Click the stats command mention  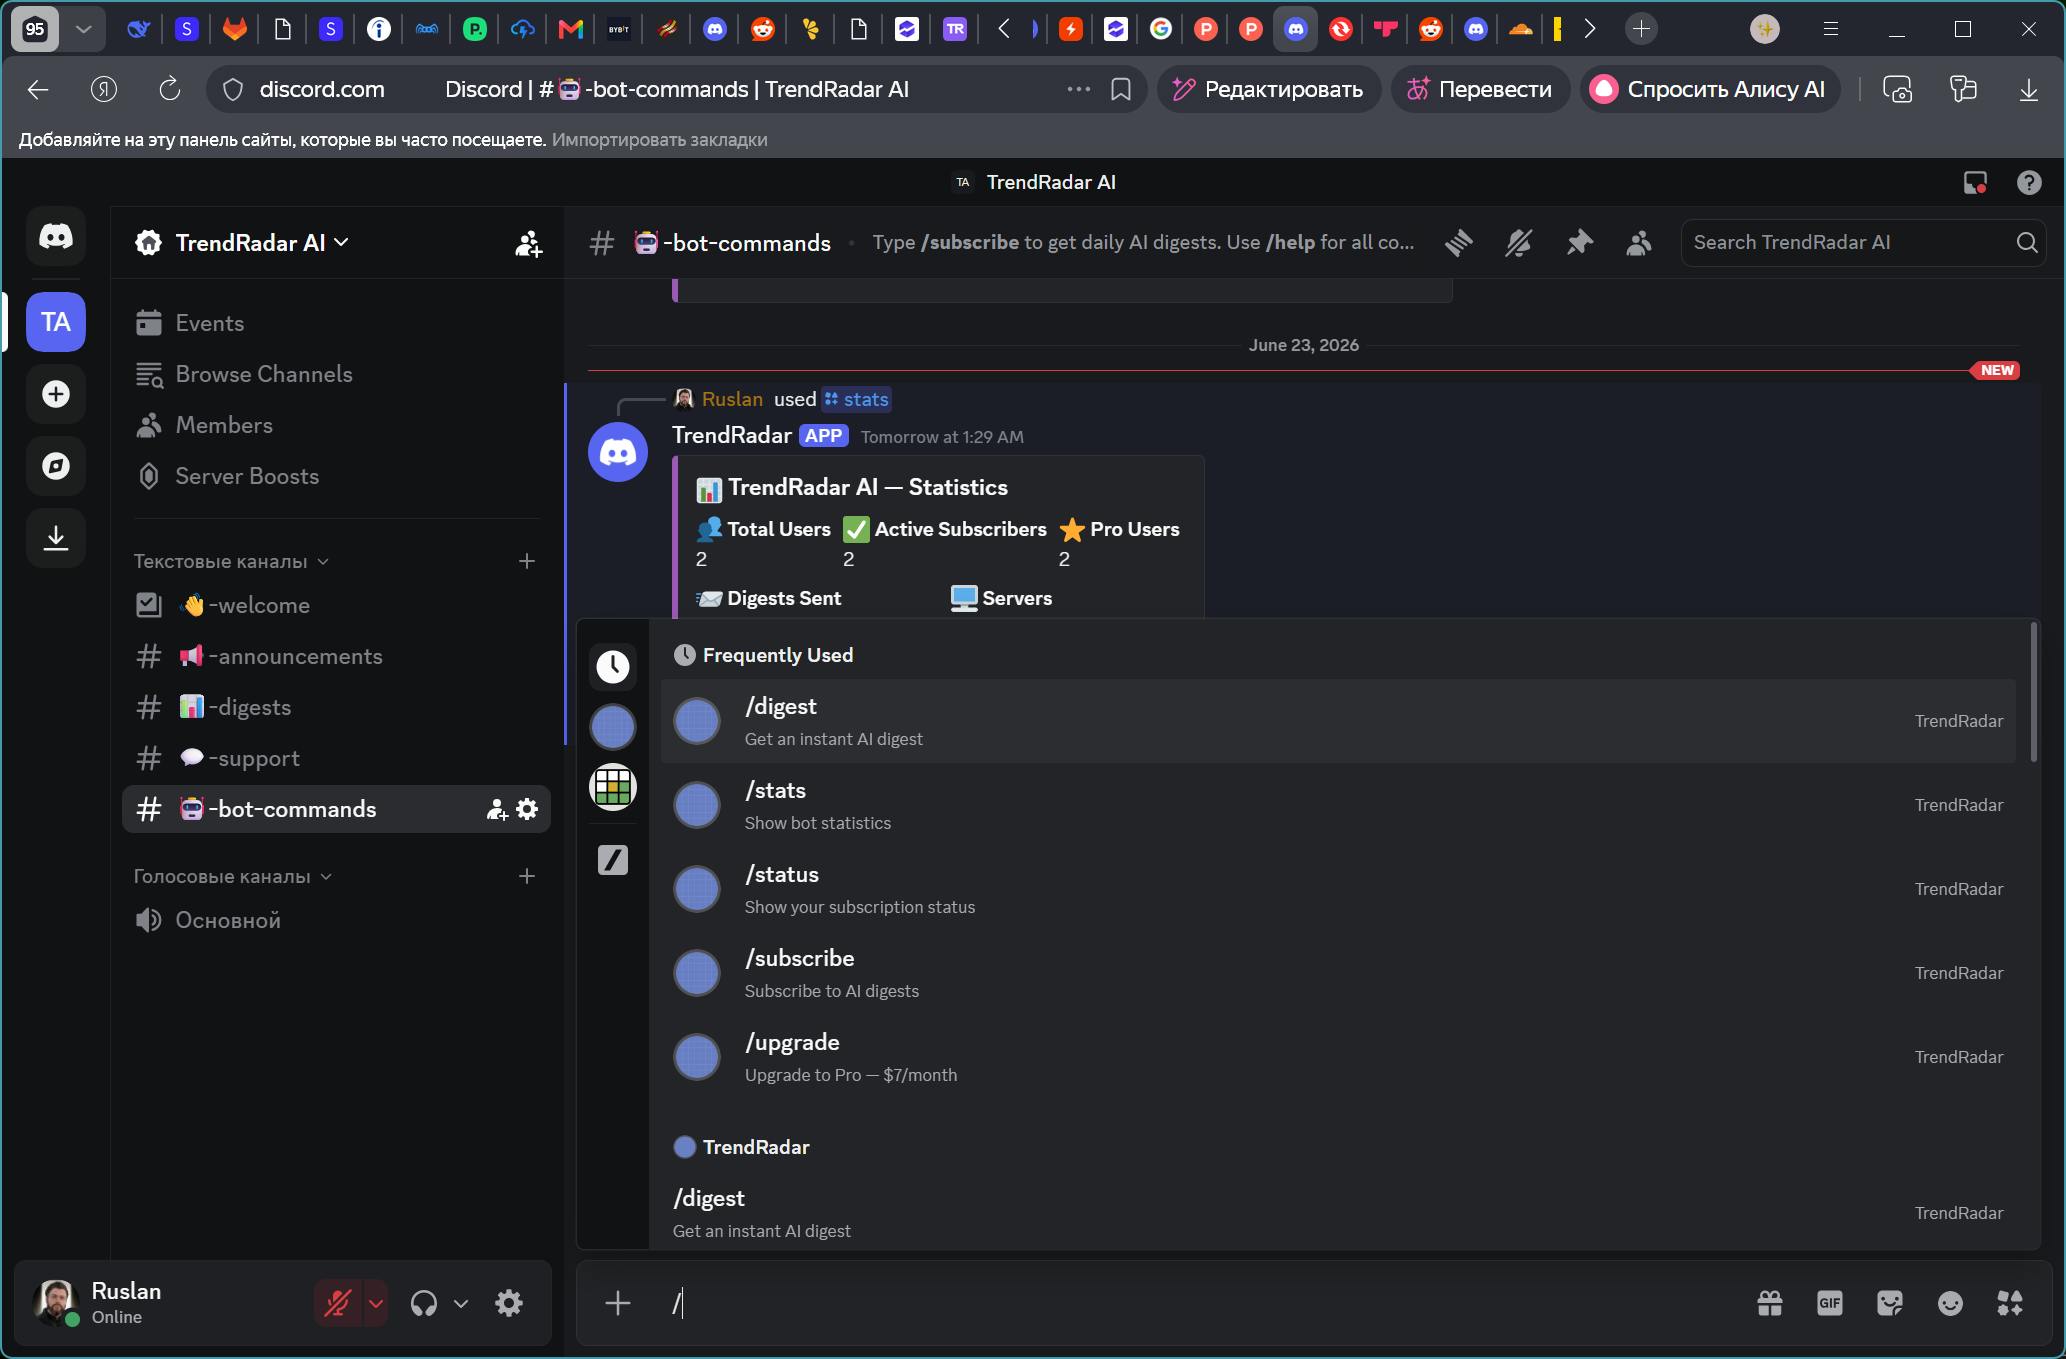pyautogui.click(x=856, y=399)
